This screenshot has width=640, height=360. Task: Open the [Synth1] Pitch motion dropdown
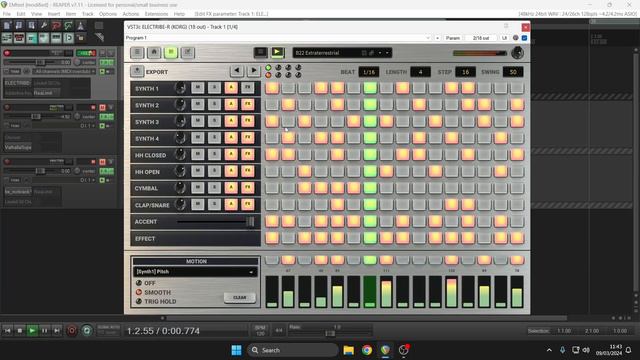coord(195,271)
